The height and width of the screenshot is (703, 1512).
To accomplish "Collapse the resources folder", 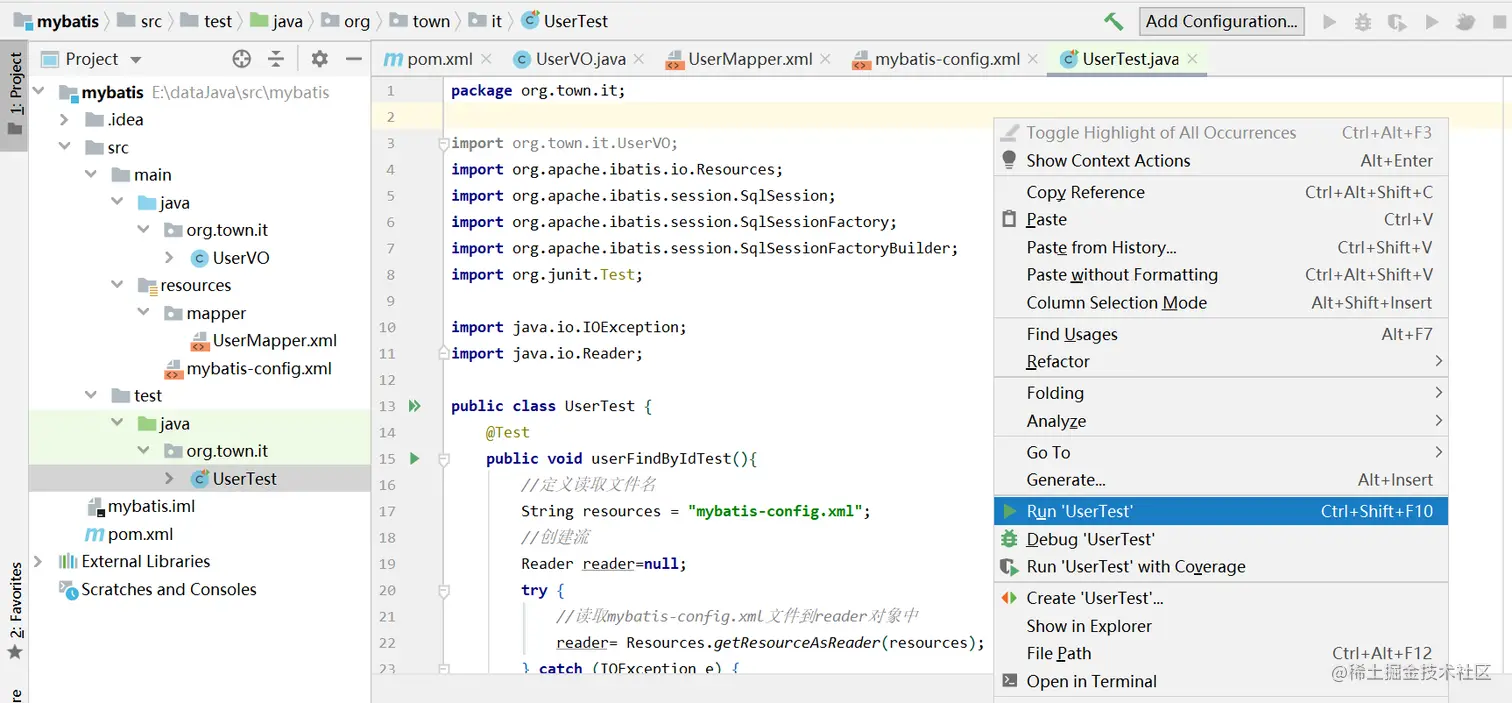I will click(117, 286).
